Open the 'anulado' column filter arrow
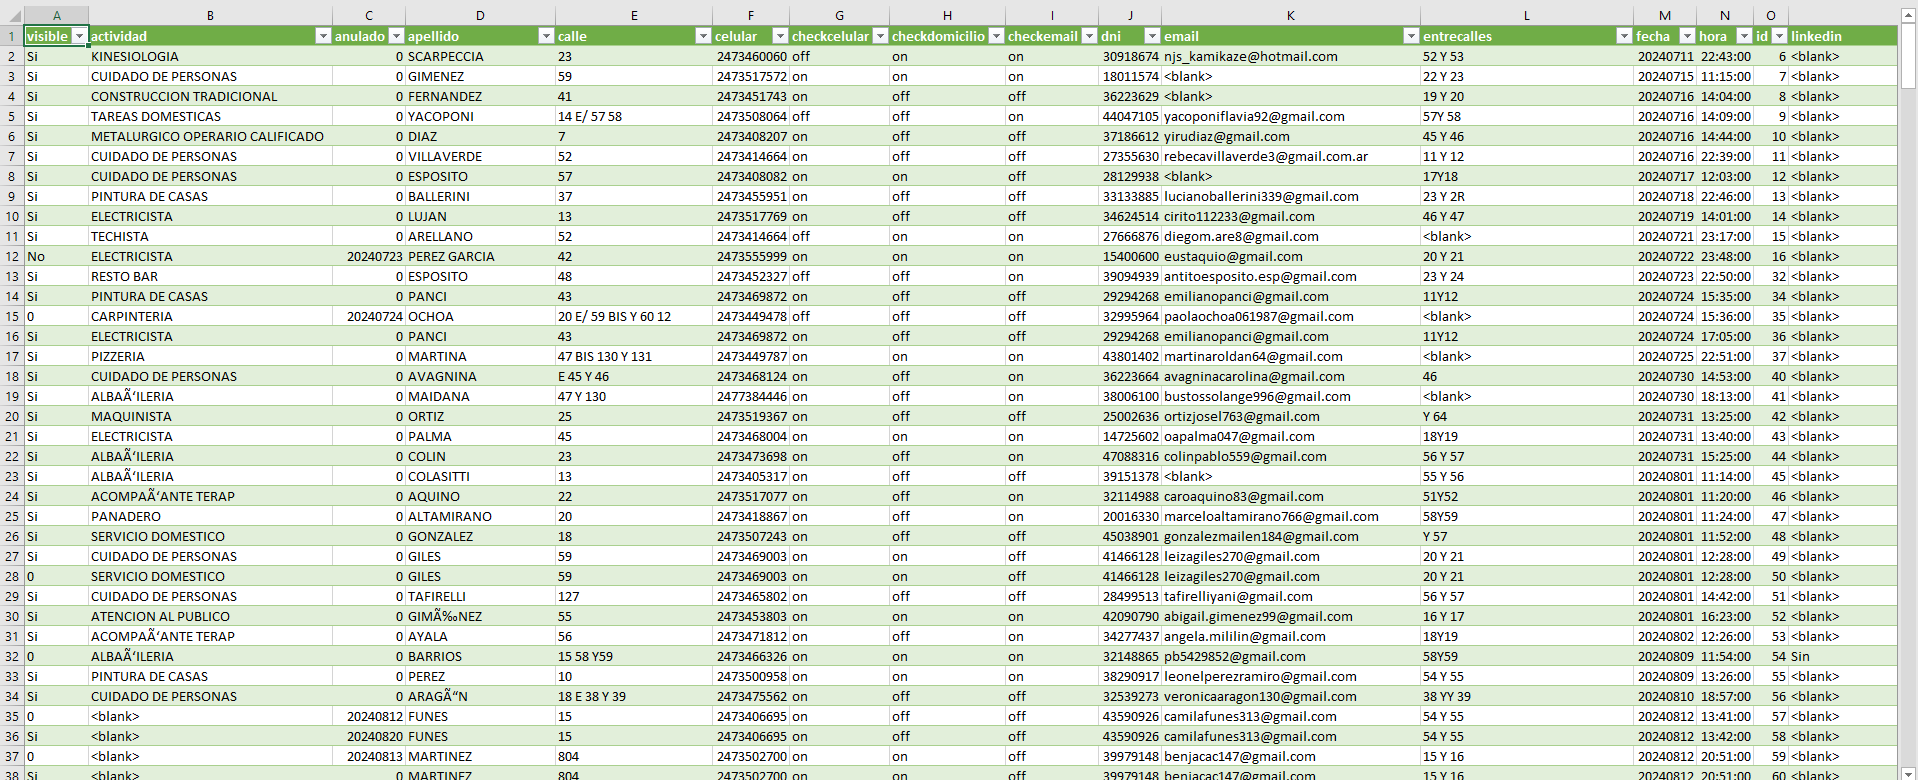 coord(396,36)
